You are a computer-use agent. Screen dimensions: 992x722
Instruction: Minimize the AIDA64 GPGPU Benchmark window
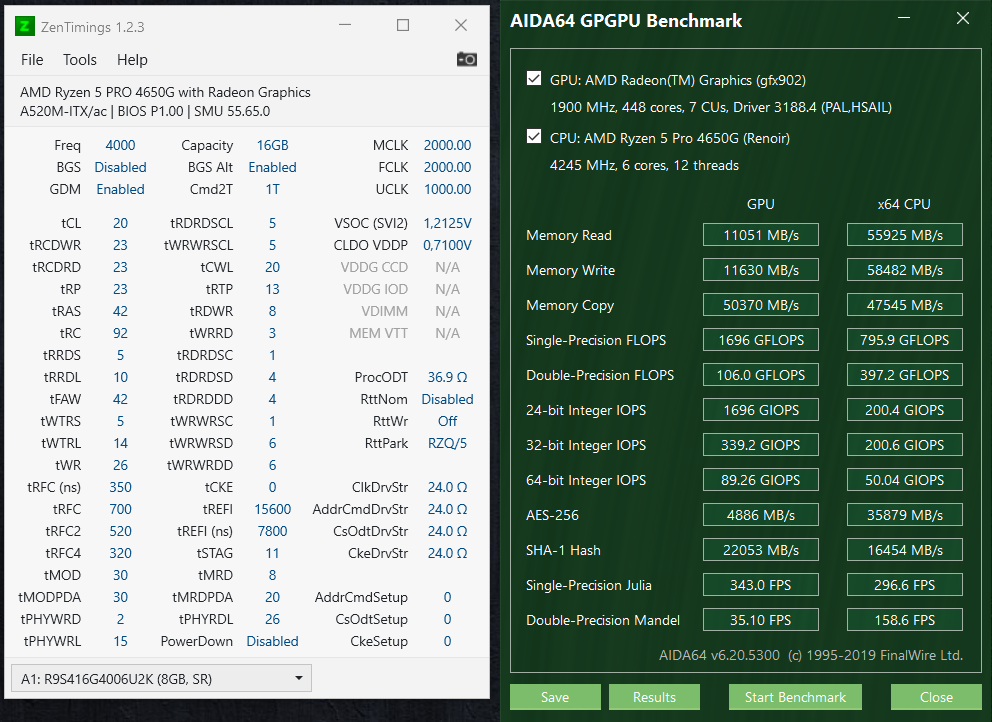click(x=904, y=18)
